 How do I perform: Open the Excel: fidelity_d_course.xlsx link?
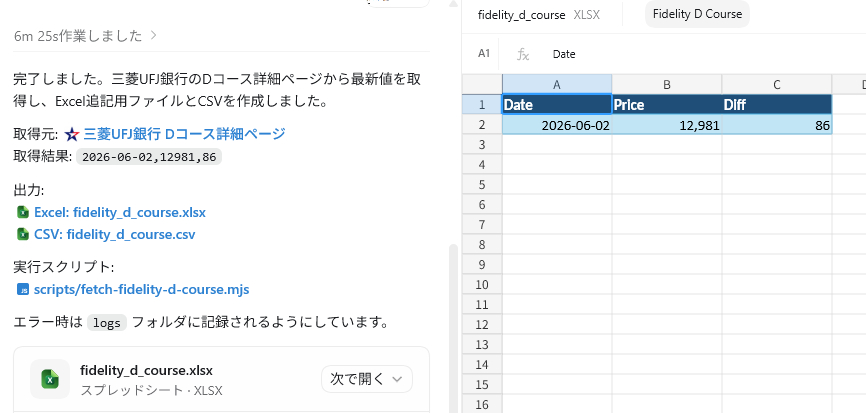pyautogui.click(x=120, y=212)
